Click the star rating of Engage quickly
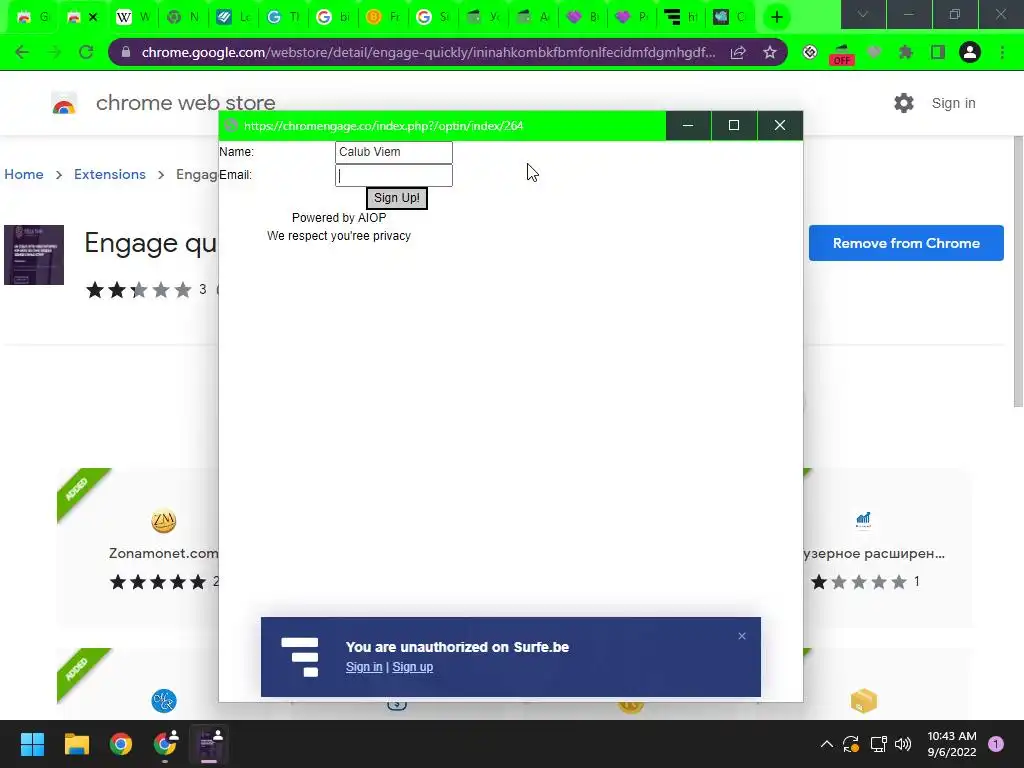 pyautogui.click(x=138, y=289)
